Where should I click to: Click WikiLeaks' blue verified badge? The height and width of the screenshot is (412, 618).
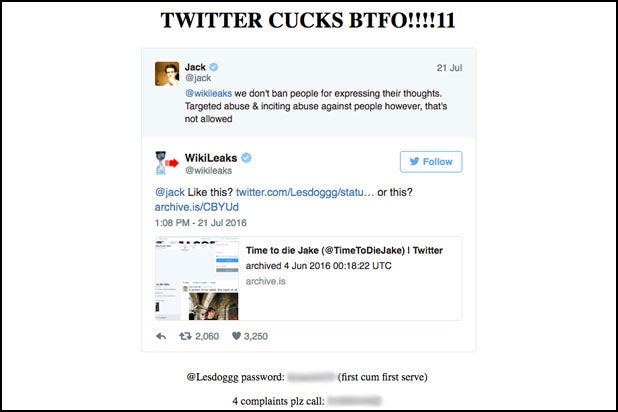(246, 158)
